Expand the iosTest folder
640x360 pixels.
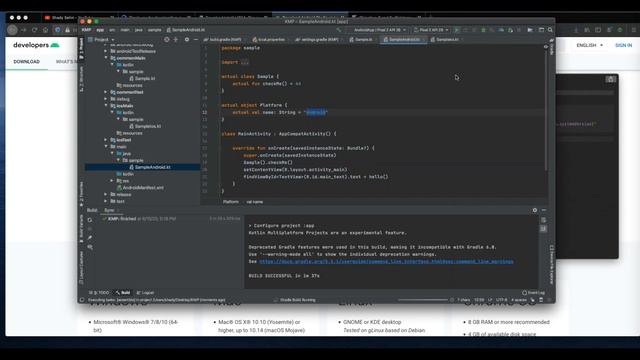coord(106,140)
